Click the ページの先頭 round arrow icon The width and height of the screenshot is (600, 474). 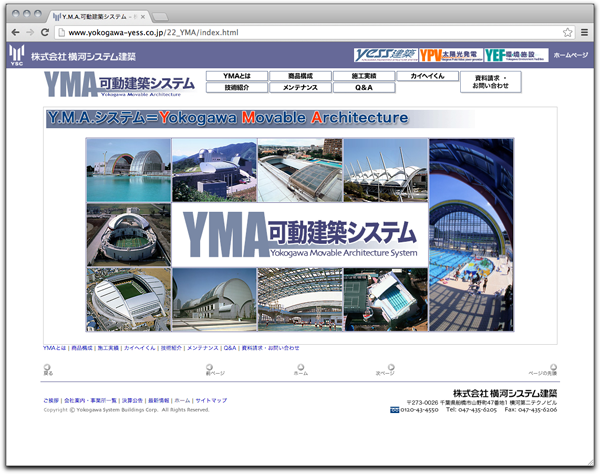[x=553, y=367]
